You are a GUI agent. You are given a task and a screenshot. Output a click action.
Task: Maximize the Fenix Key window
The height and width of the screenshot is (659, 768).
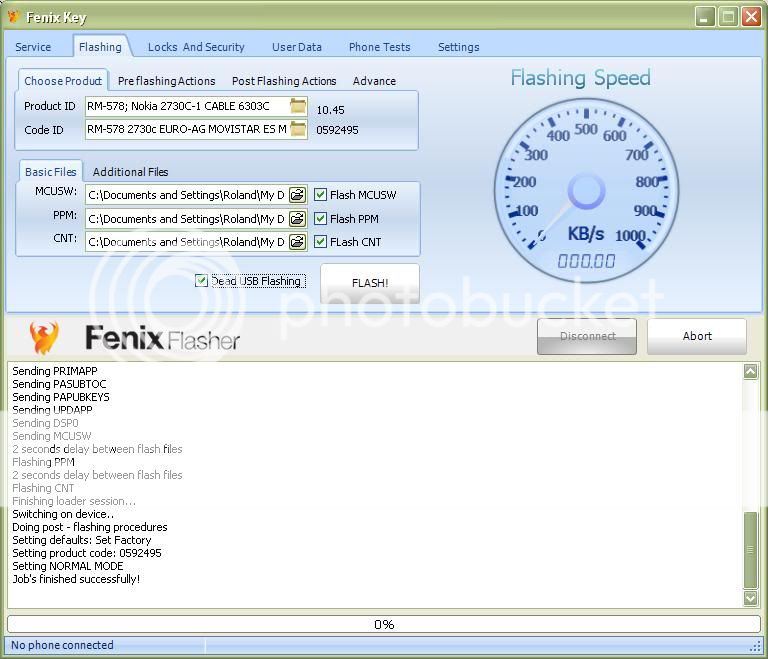click(728, 17)
